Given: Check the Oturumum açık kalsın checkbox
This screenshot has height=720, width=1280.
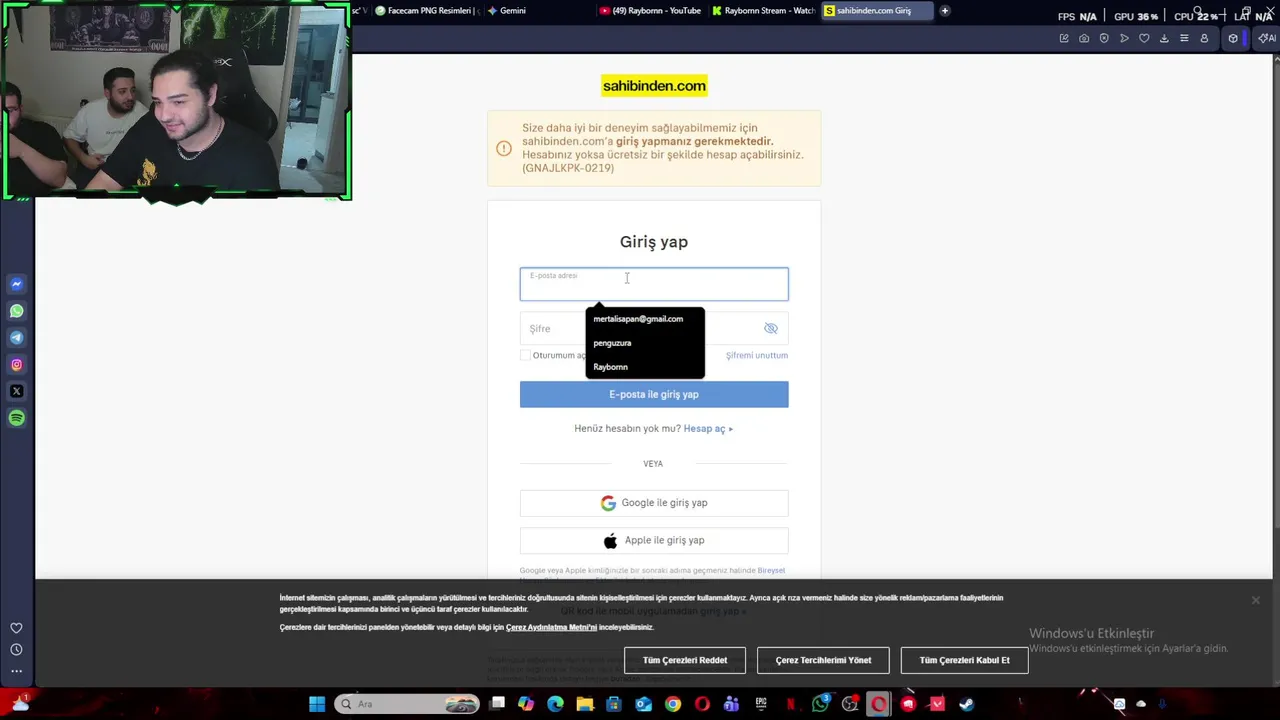Looking at the screenshot, I should (x=525, y=355).
